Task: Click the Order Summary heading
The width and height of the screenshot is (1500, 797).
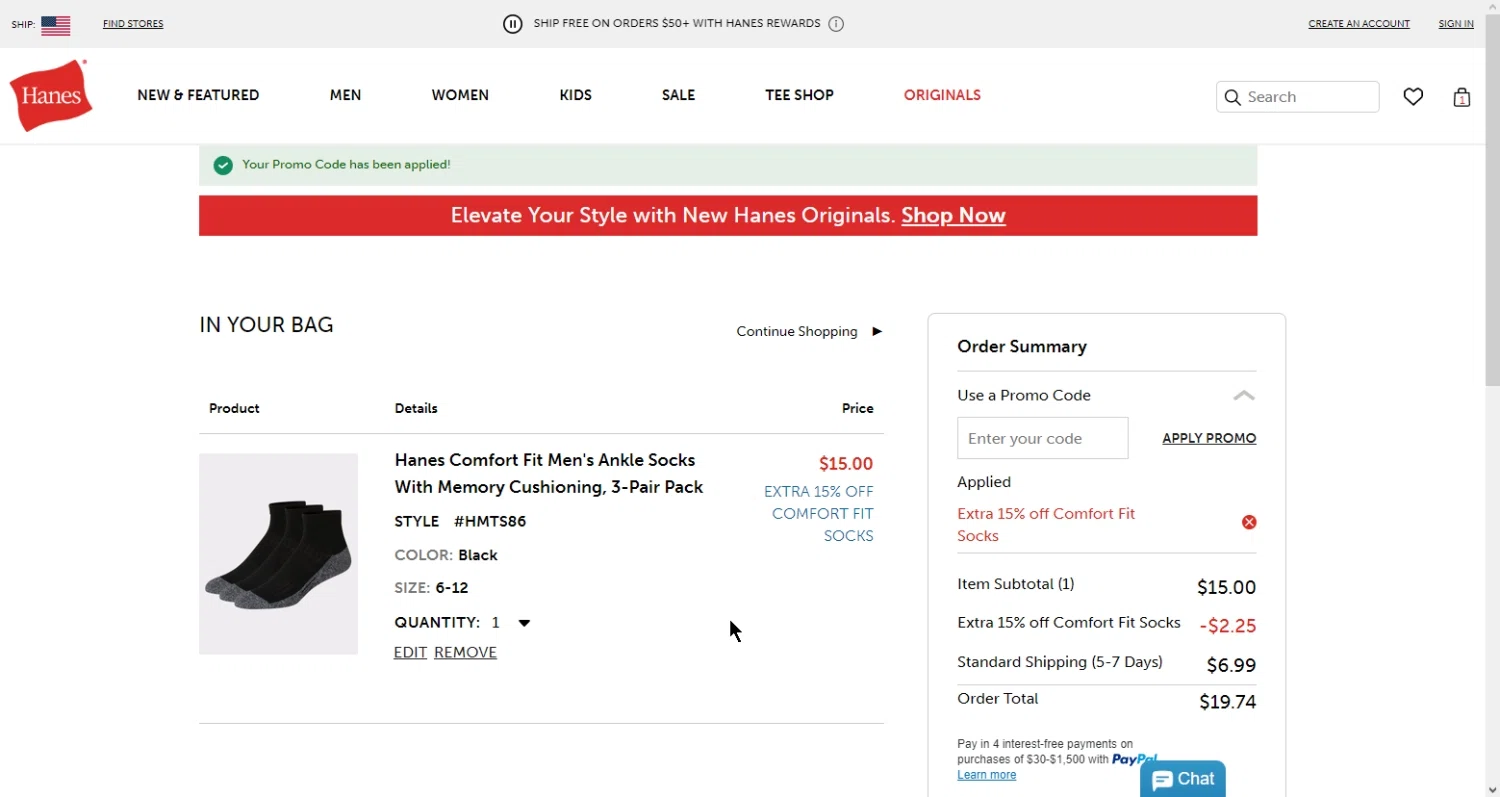Action: click(1022, 346)
